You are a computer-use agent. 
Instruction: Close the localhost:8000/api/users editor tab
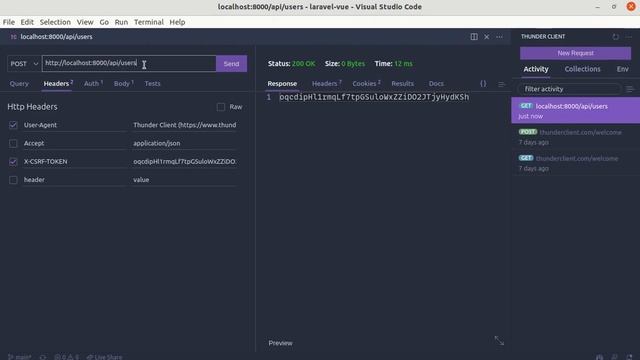487,37
